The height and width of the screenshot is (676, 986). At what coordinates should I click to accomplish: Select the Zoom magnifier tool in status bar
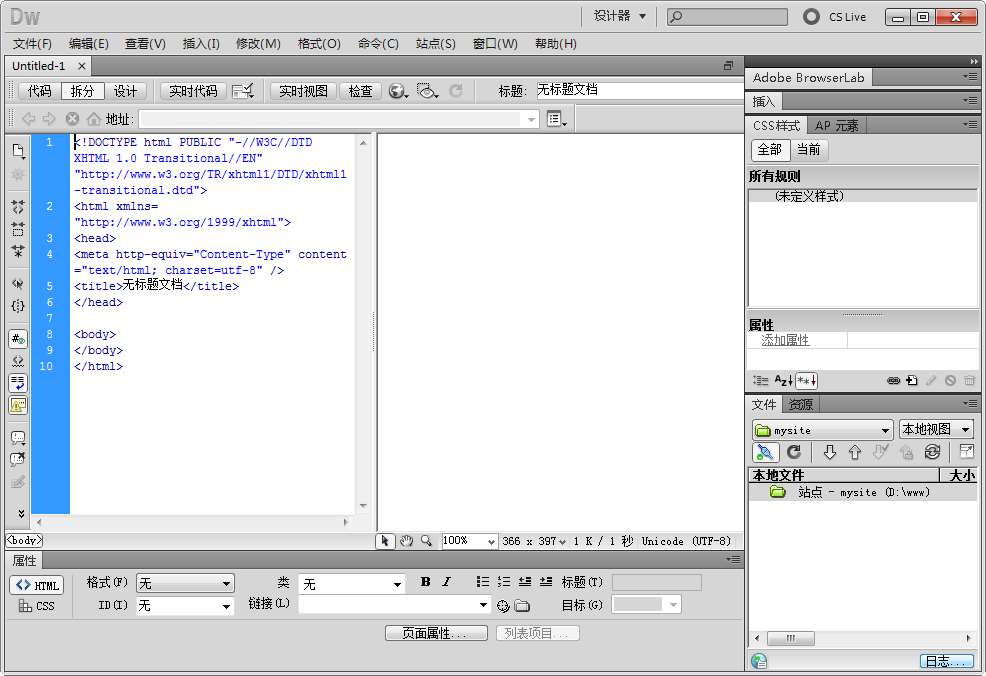coord(427,541)
